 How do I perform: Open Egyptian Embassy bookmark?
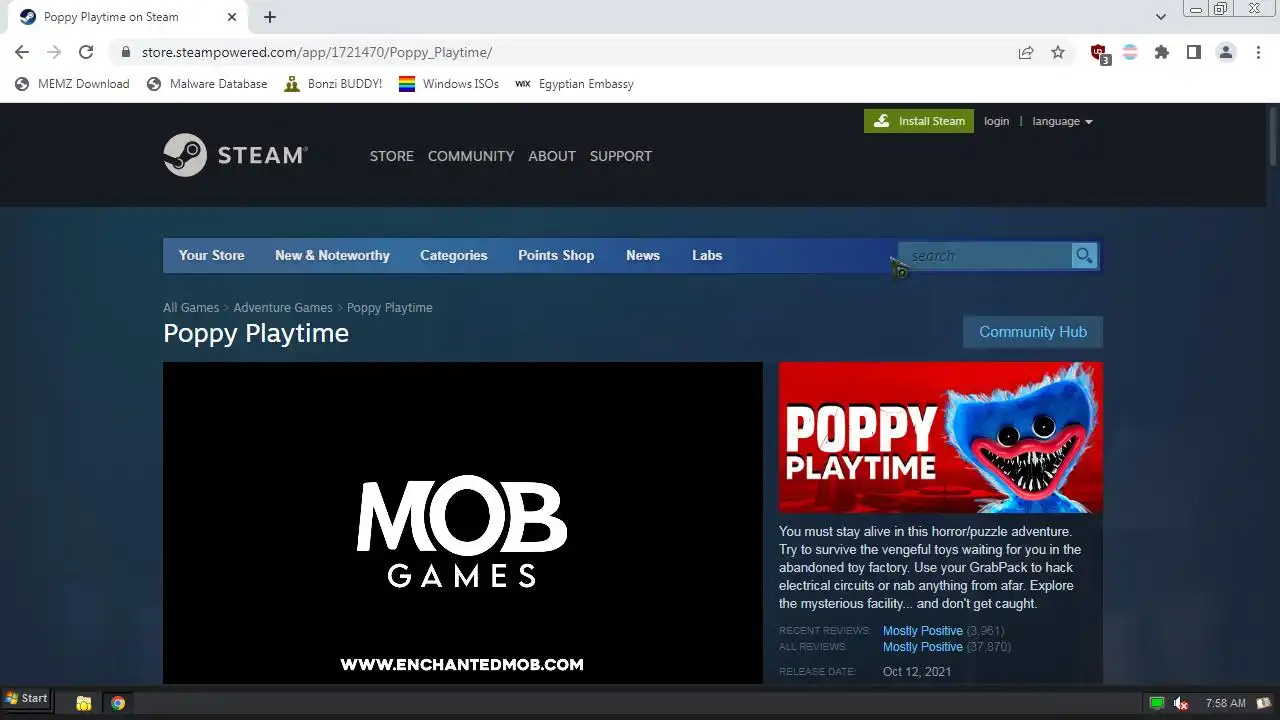pos(574,84)
